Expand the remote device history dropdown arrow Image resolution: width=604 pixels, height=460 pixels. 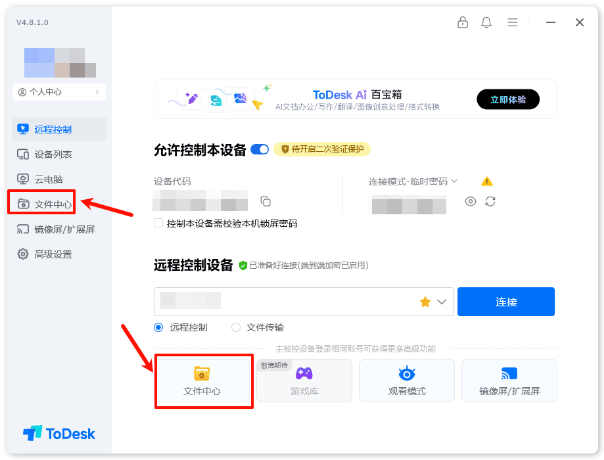pos(441,302)
